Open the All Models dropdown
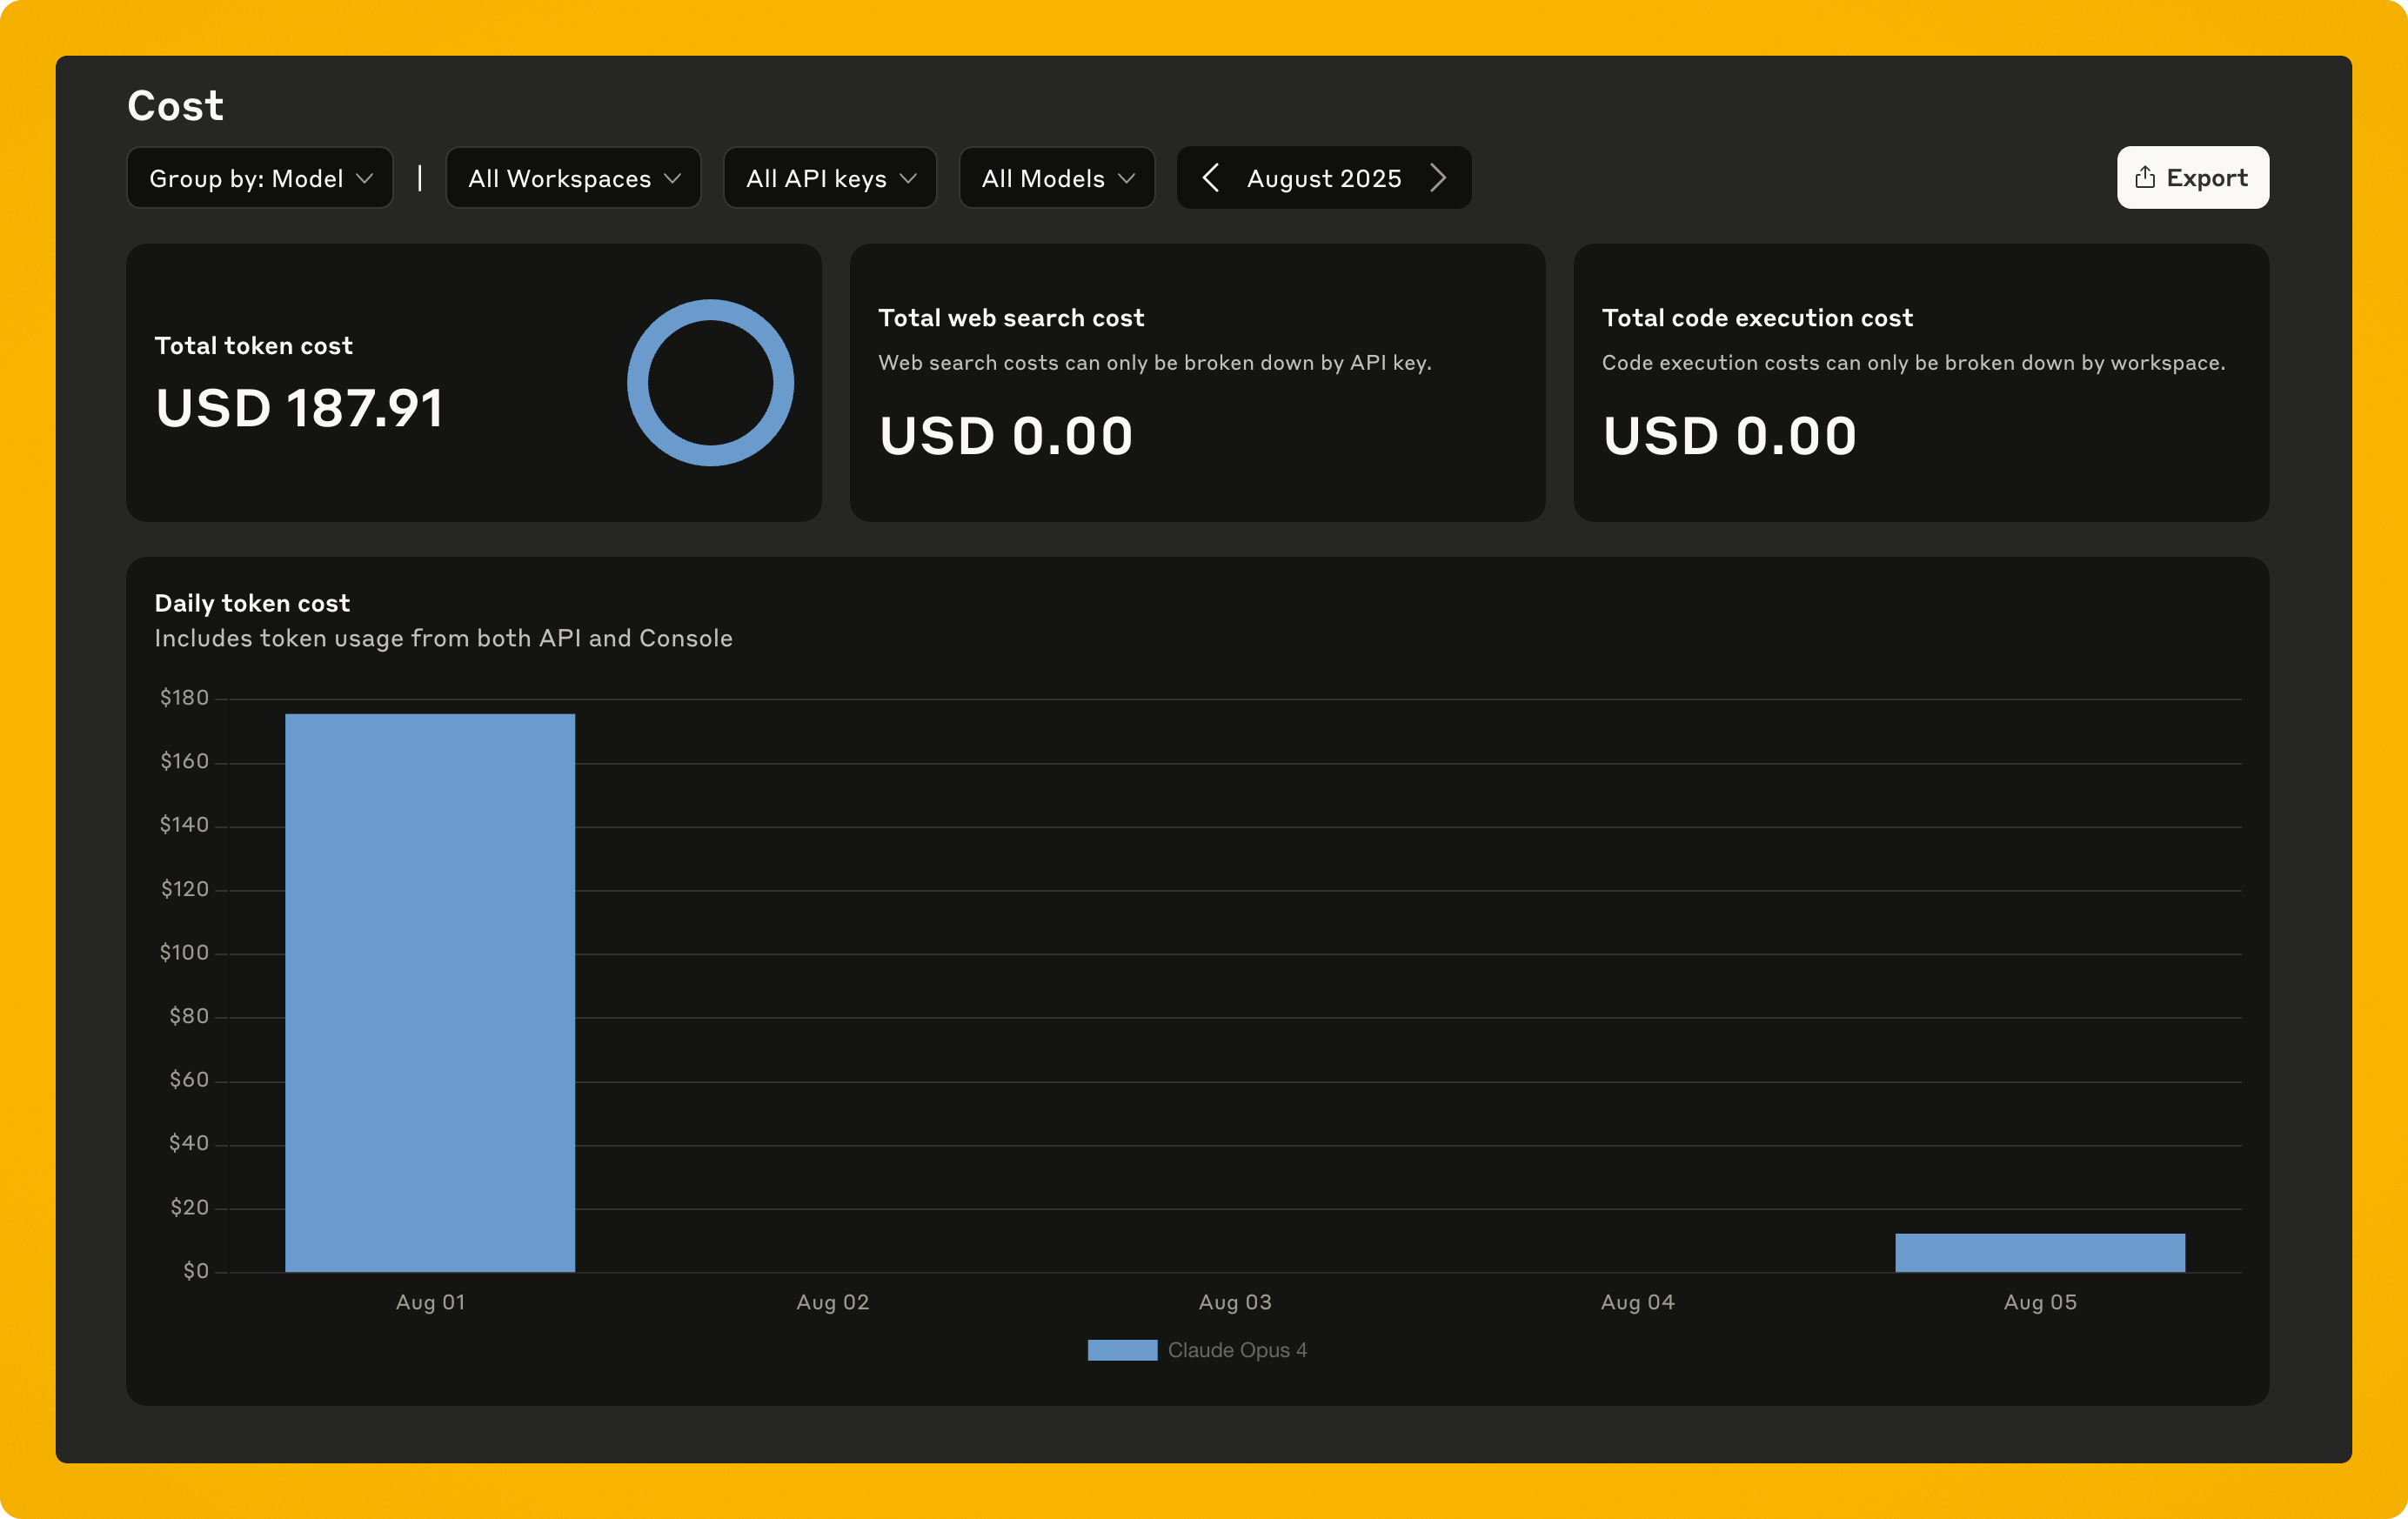Screen dimensions: 2408x1519 pyautogui.click(x=1056, y=177)
